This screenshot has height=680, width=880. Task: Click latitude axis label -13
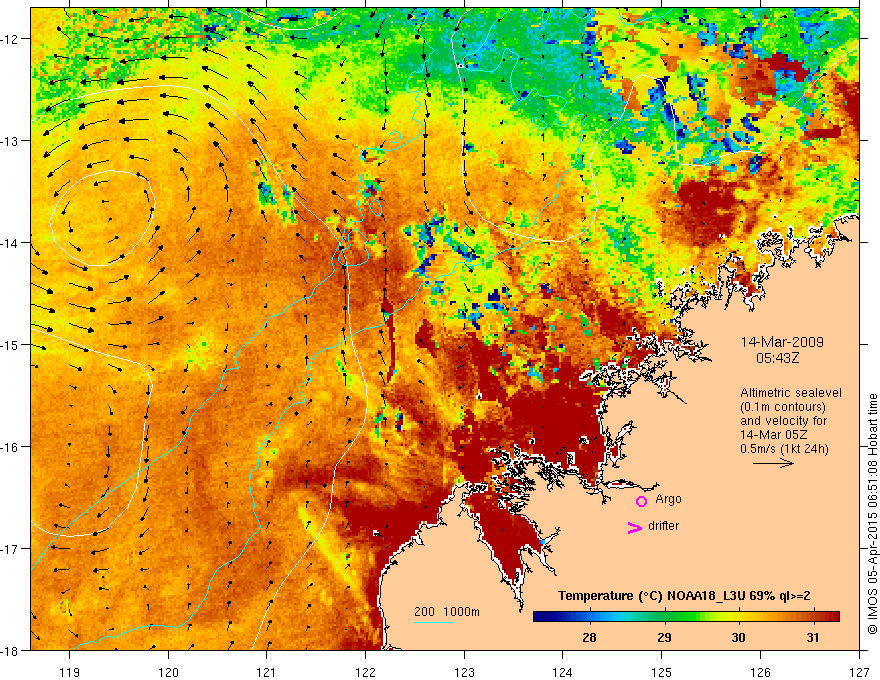(x=11, y=141)
